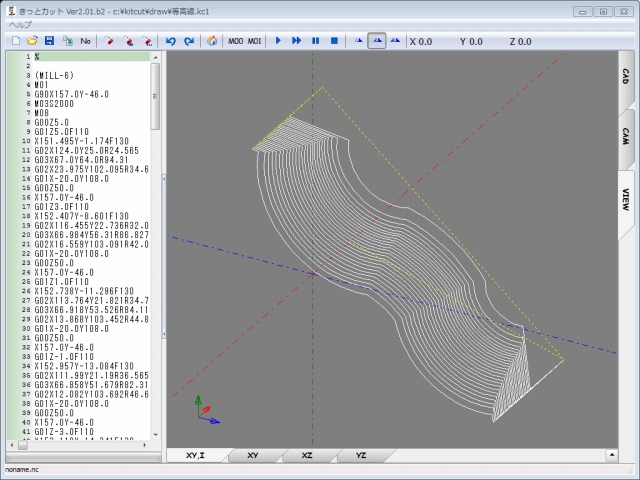The height and width of the screenshot is (480, 640).
Task: Select the XY,Z view tab
Action: pyautogui.click(x=195, y=456)
